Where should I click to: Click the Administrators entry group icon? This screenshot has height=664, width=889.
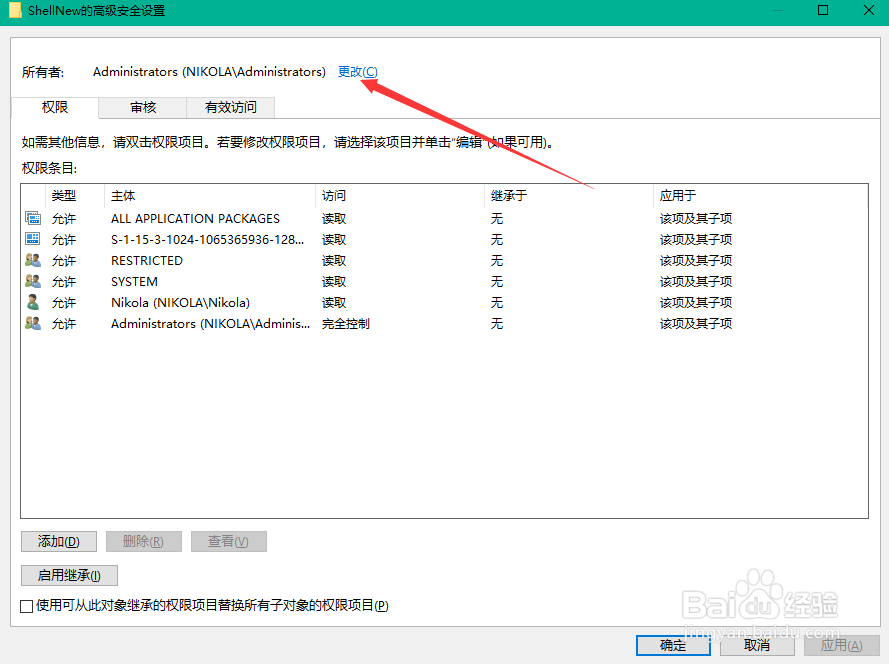tap(33, 323)
